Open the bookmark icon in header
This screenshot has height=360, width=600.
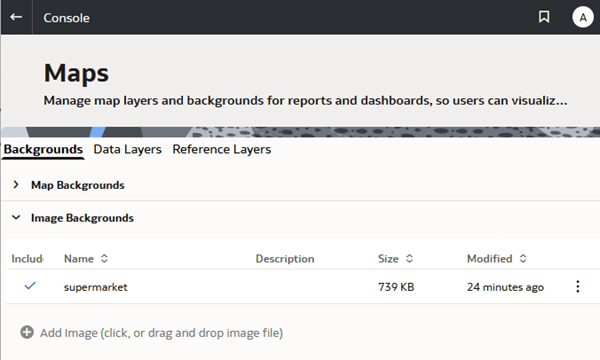pyautogui.click(x=544, y=17)
